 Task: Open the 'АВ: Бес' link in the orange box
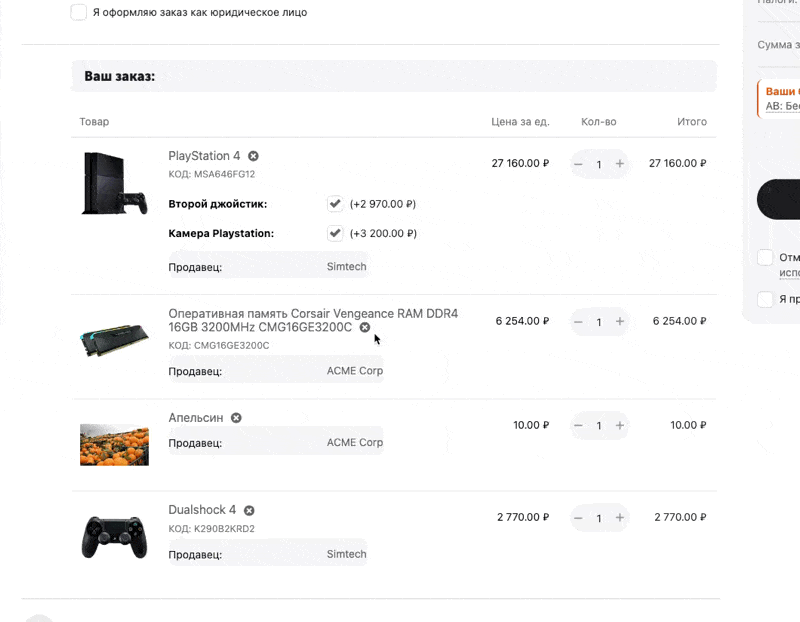click(782, 106)
